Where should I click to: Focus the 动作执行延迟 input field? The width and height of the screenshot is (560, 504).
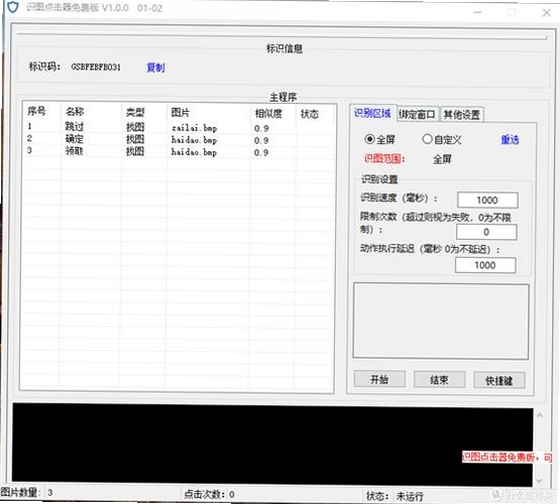pos(485,265)
